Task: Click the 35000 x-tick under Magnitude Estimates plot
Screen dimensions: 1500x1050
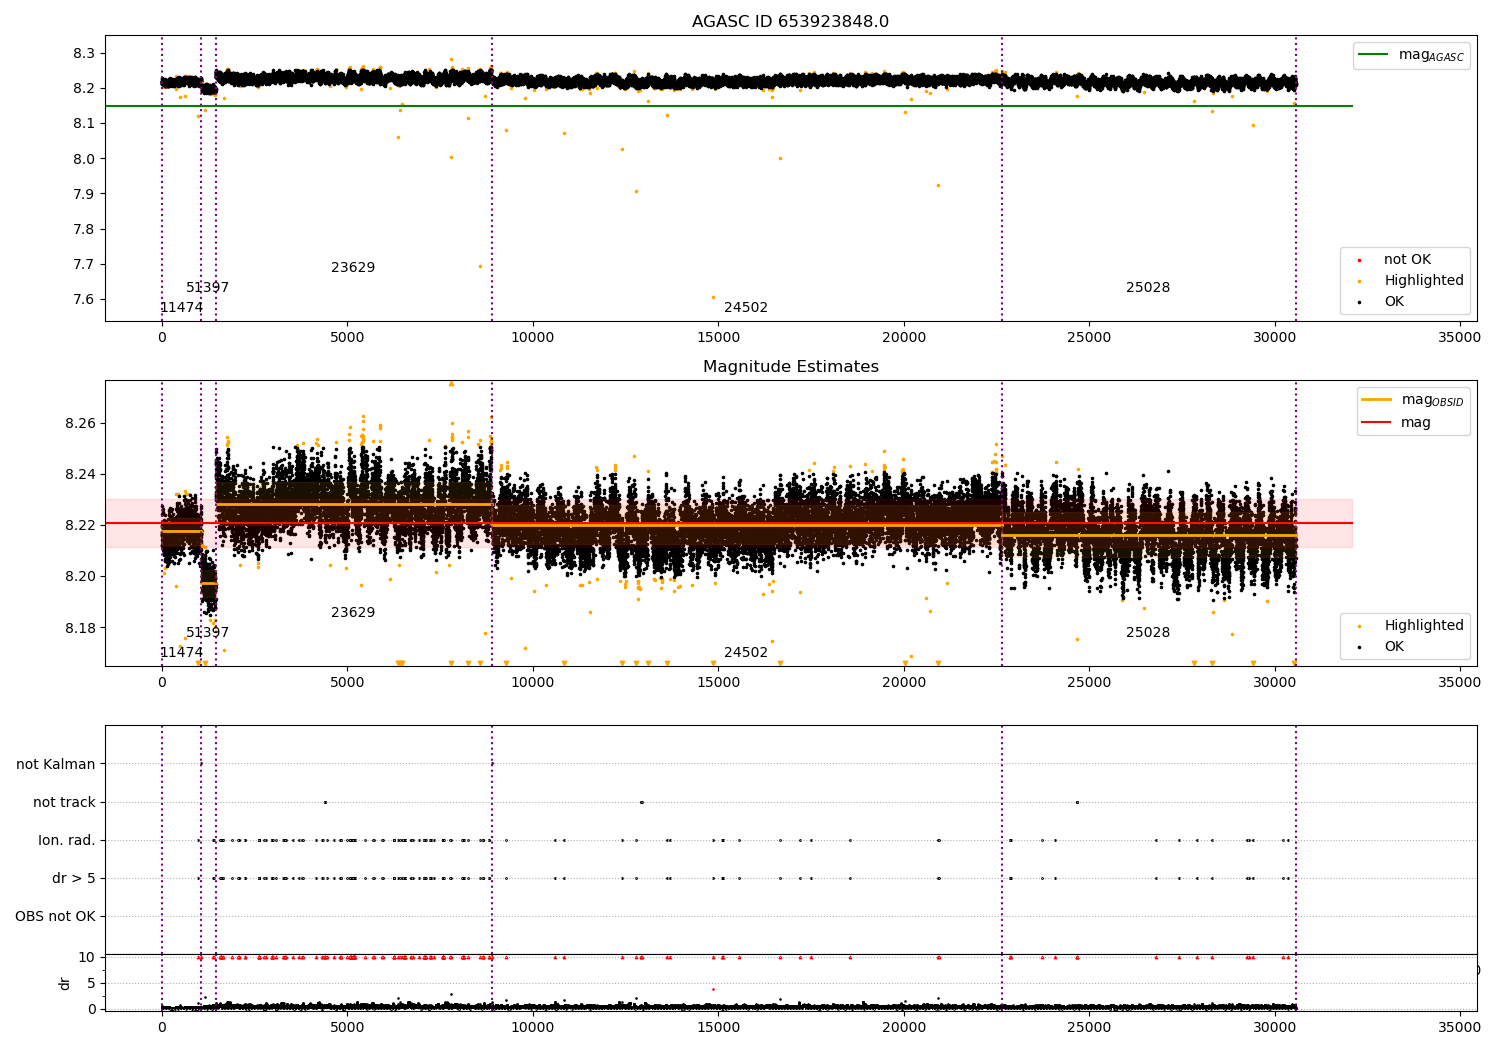Action: tap(1459, 683)
